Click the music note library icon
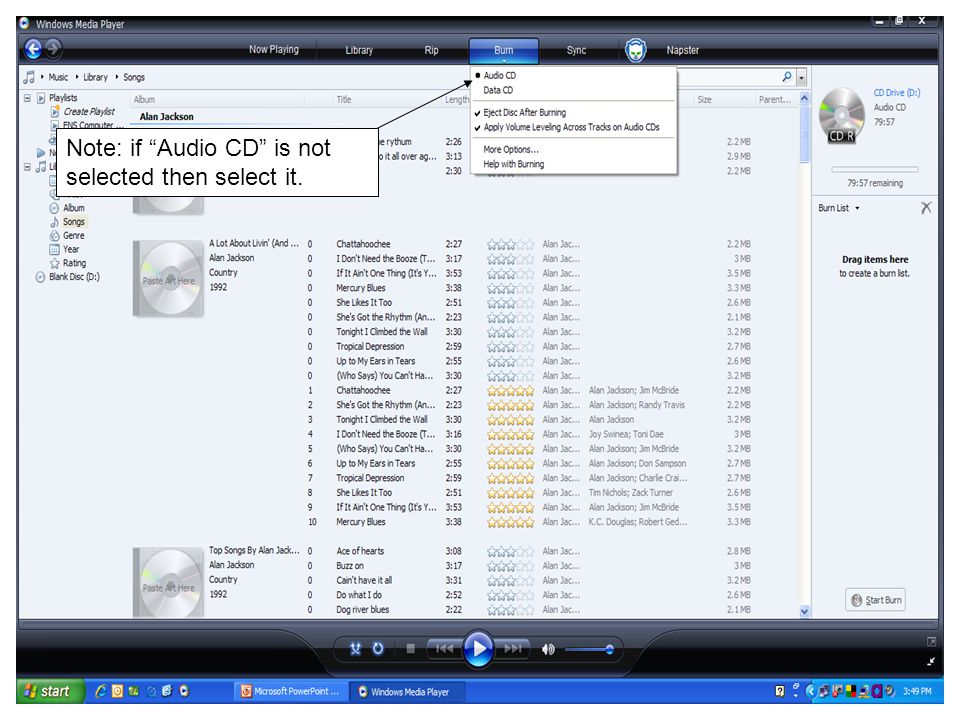The image size is (960, 720). coord(29,77)
